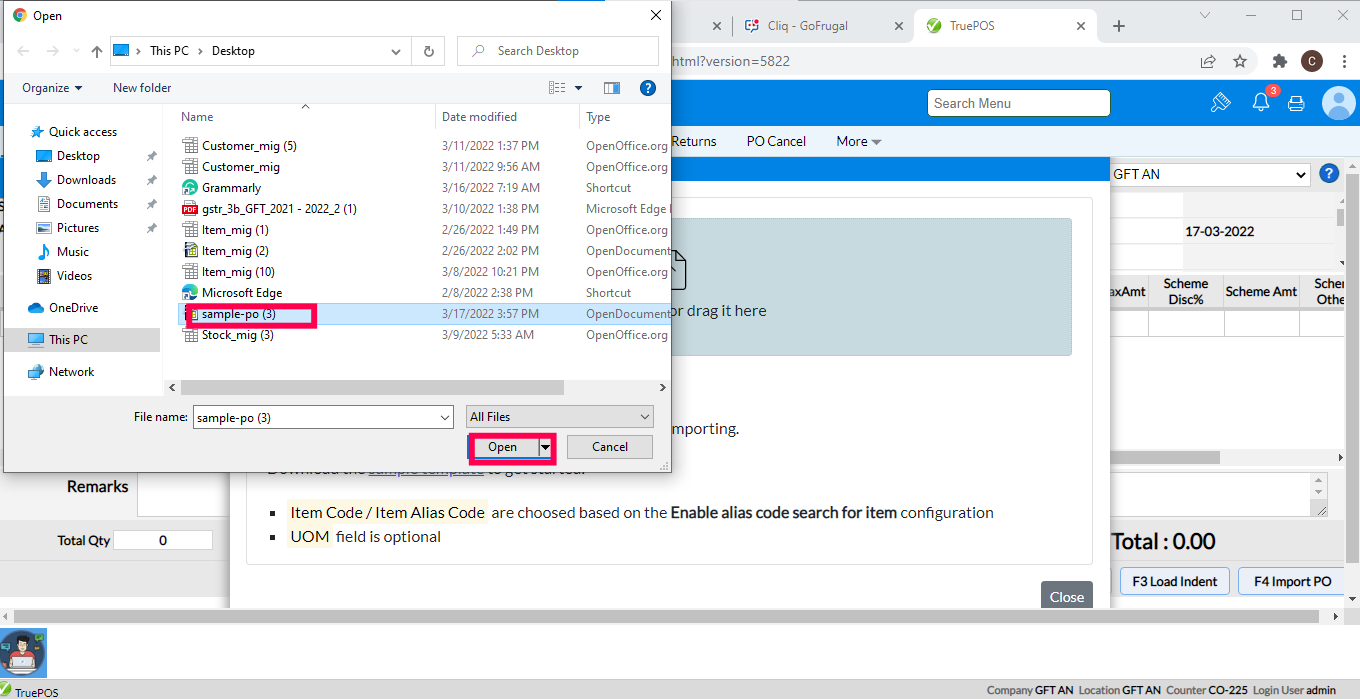Open the TruePOS user profile avatar
Viewport: 1360px width, 699px height.
(x=1338, y=102)
